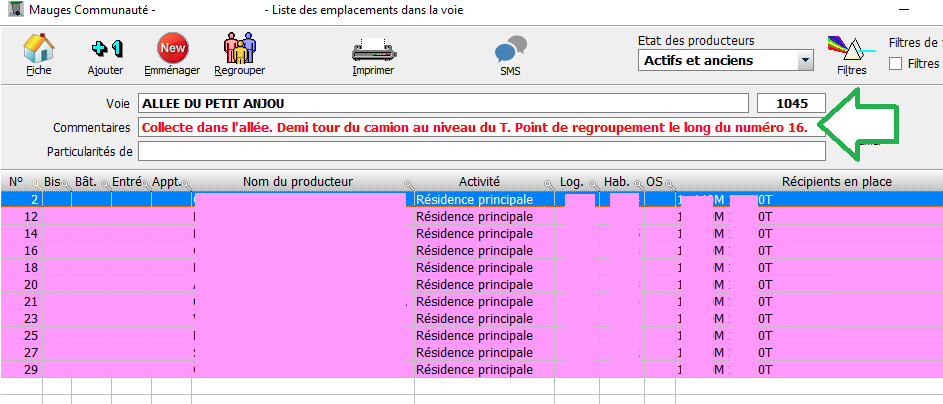
Task: Click the Nom du producteur column search icon
Action: tap(408, 184)
